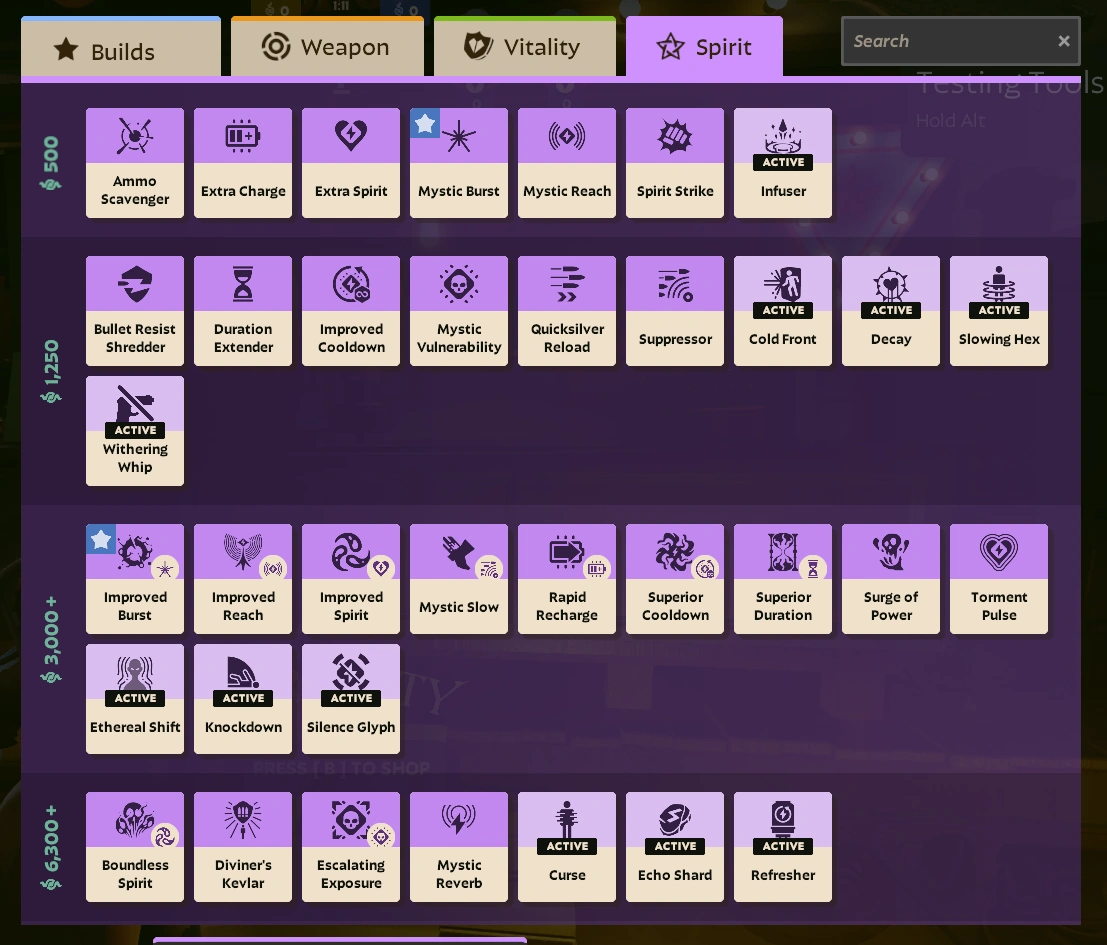The width and height of the screenshot is (1107, 945).
Task: Buy the Knockdown active item
Action: (243, 699)
